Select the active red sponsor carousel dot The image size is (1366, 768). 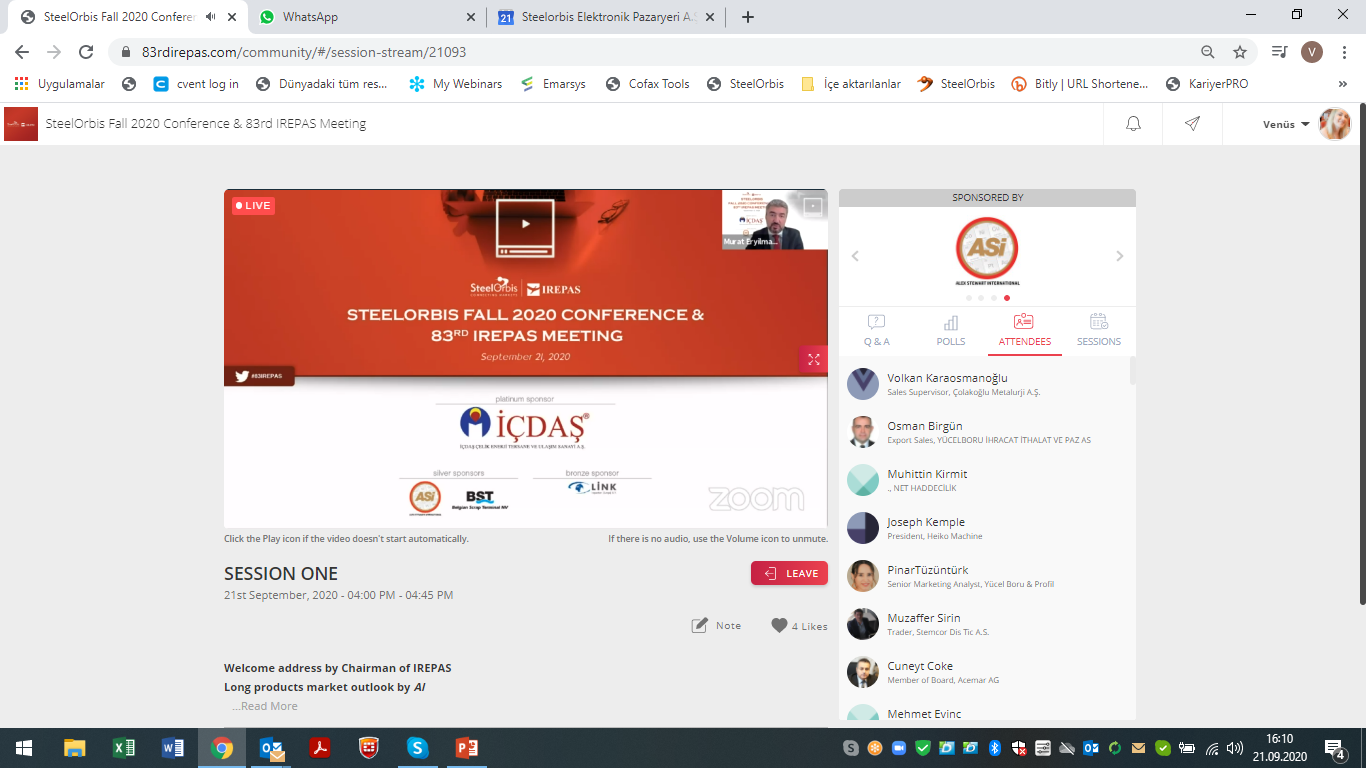coord(1006,298)
